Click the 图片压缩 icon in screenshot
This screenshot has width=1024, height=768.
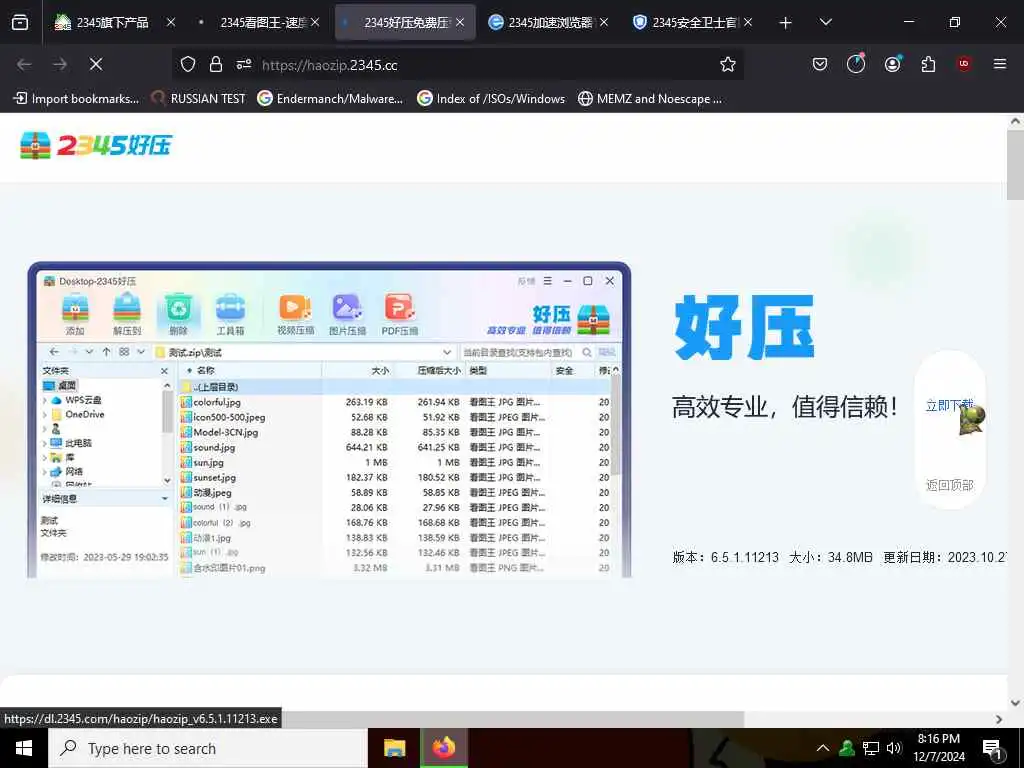click(x=347, y=315)
